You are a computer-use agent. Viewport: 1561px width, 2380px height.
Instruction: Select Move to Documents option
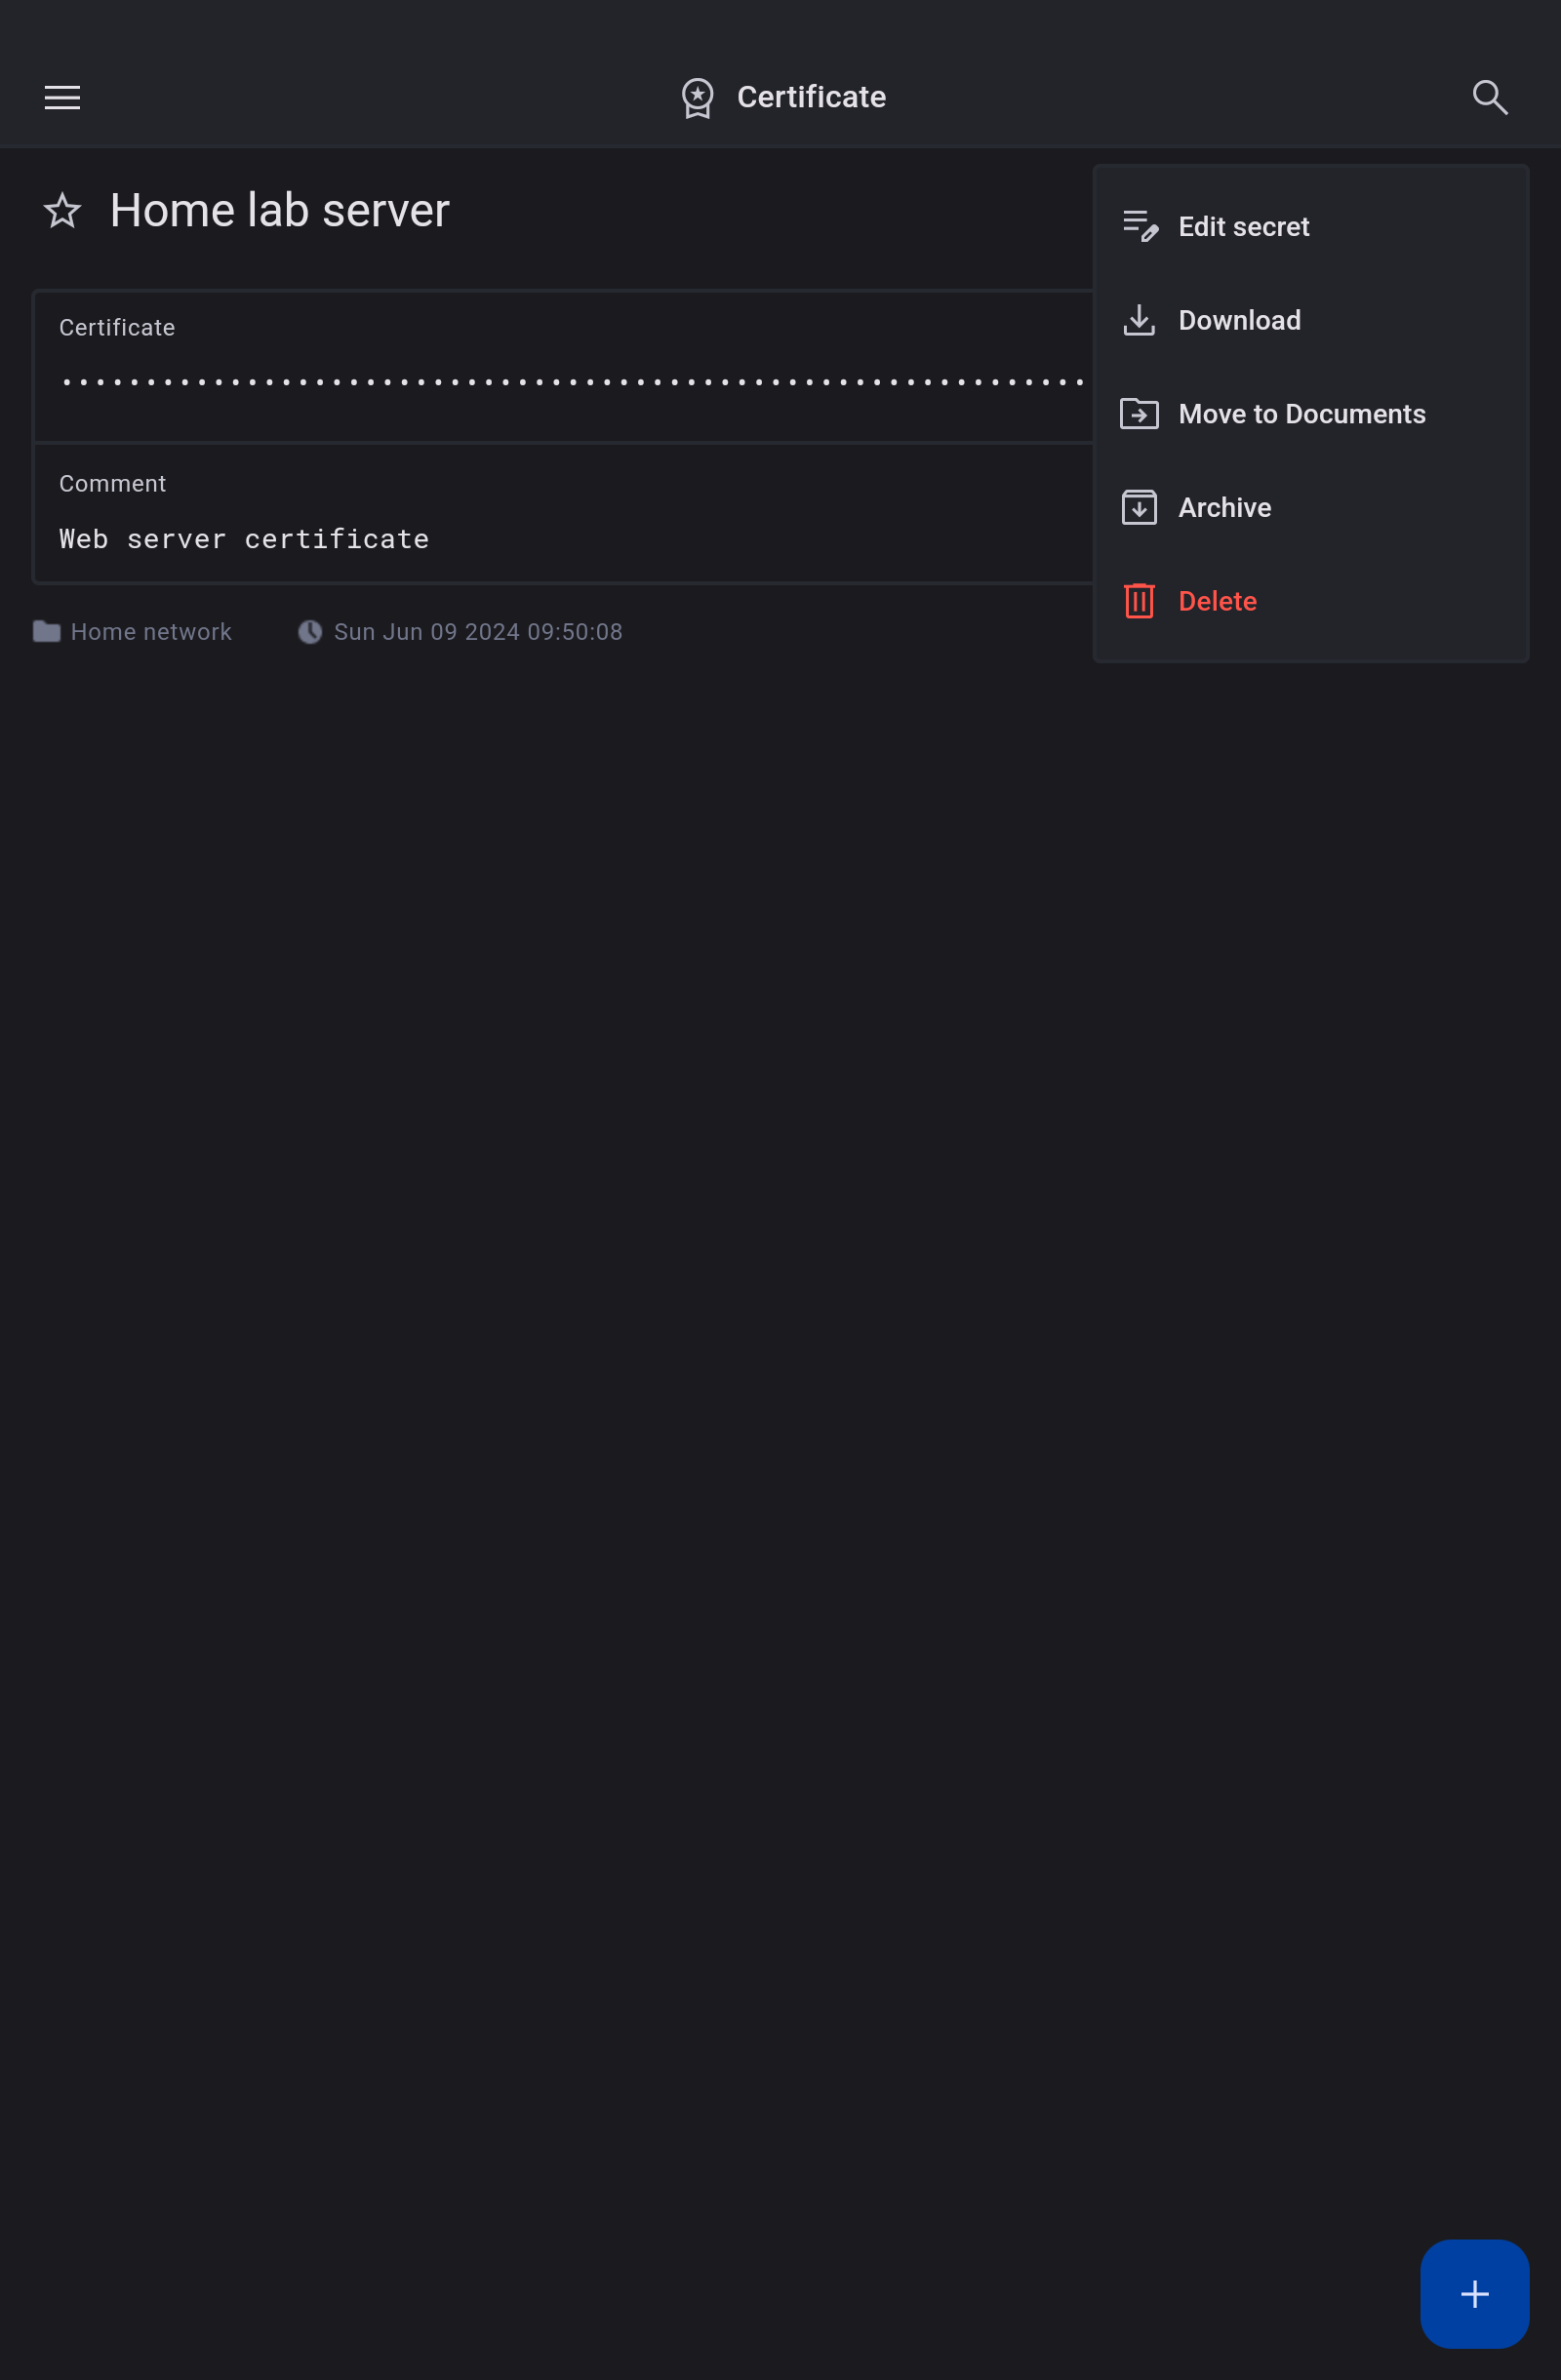(x=1301, y=414)
